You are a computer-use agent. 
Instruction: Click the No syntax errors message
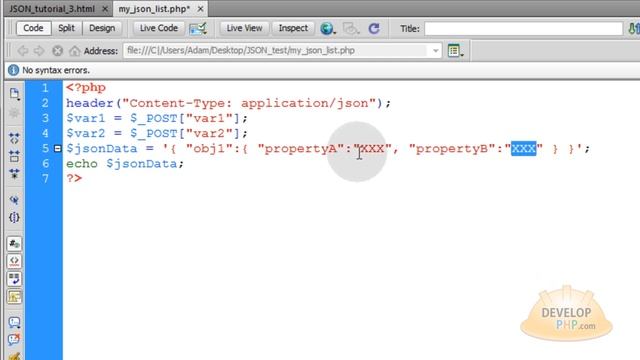pos(56,70)
